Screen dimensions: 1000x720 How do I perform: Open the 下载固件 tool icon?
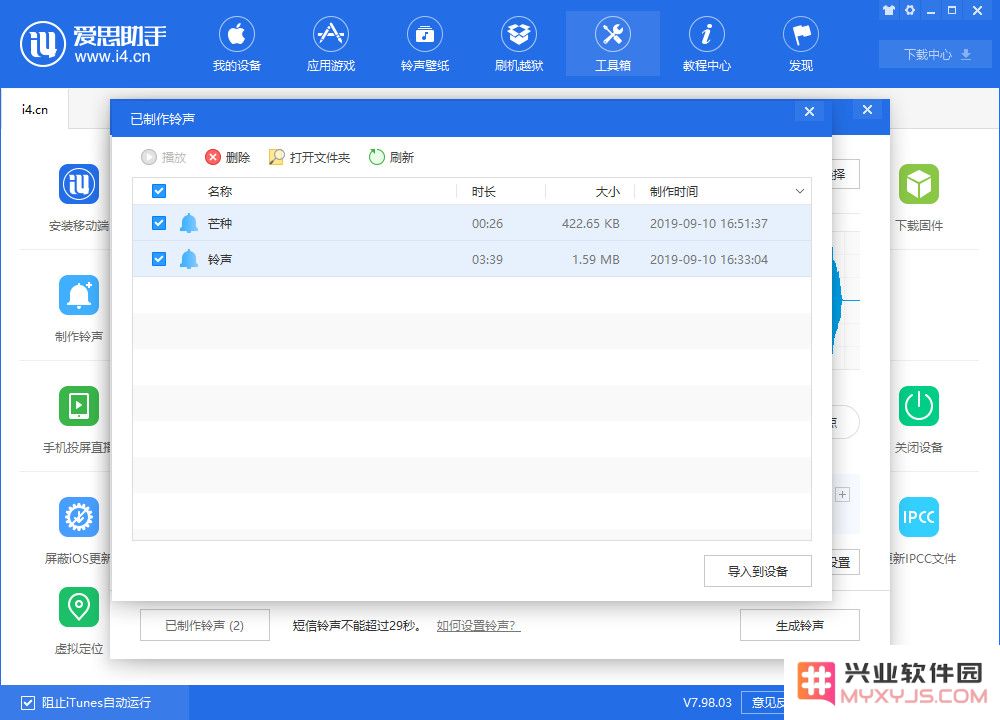pyautogui.click(x=919, y=184)
